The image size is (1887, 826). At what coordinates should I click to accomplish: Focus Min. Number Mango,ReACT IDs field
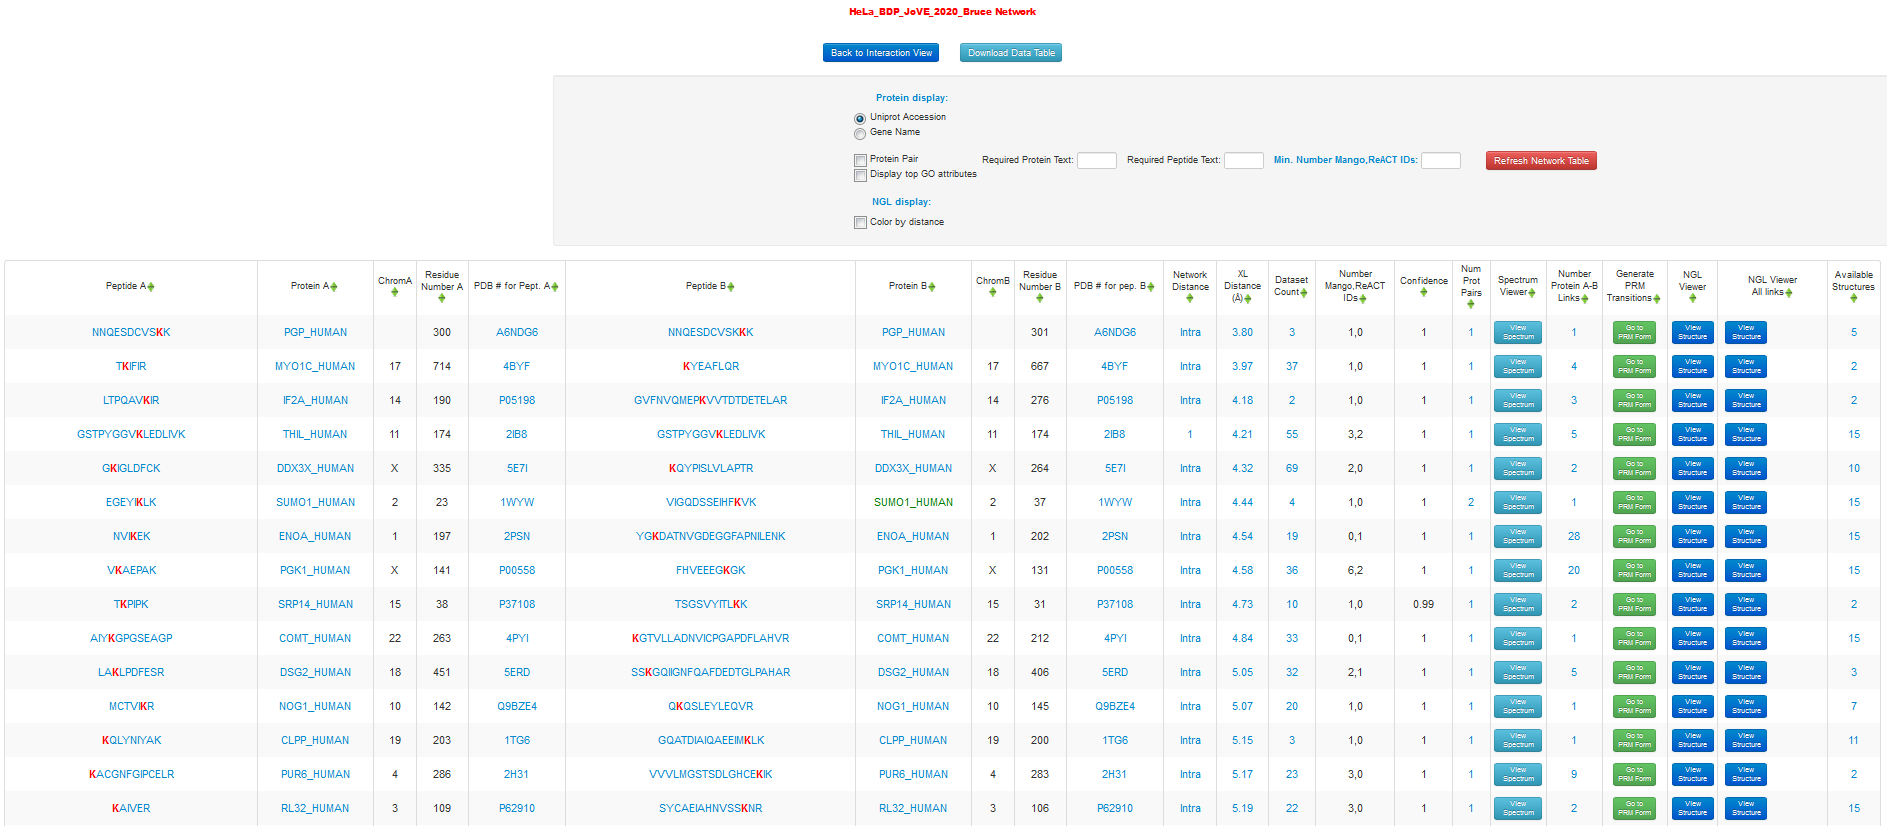1441,161
